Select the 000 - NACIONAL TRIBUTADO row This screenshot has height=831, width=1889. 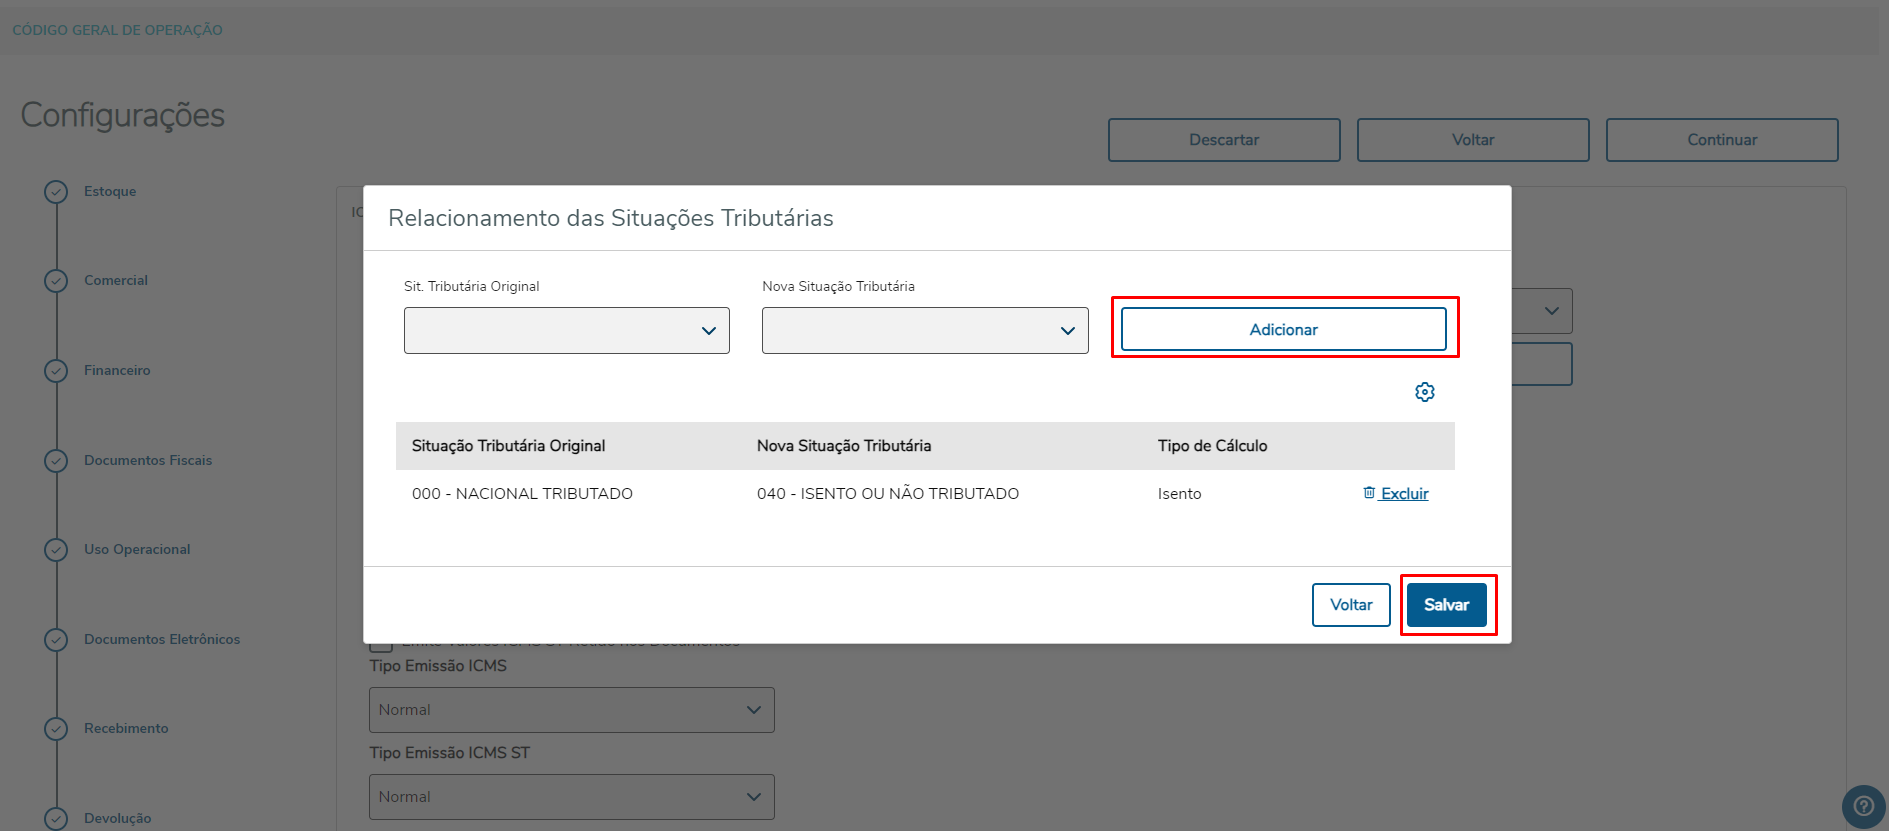coord(522,494)
